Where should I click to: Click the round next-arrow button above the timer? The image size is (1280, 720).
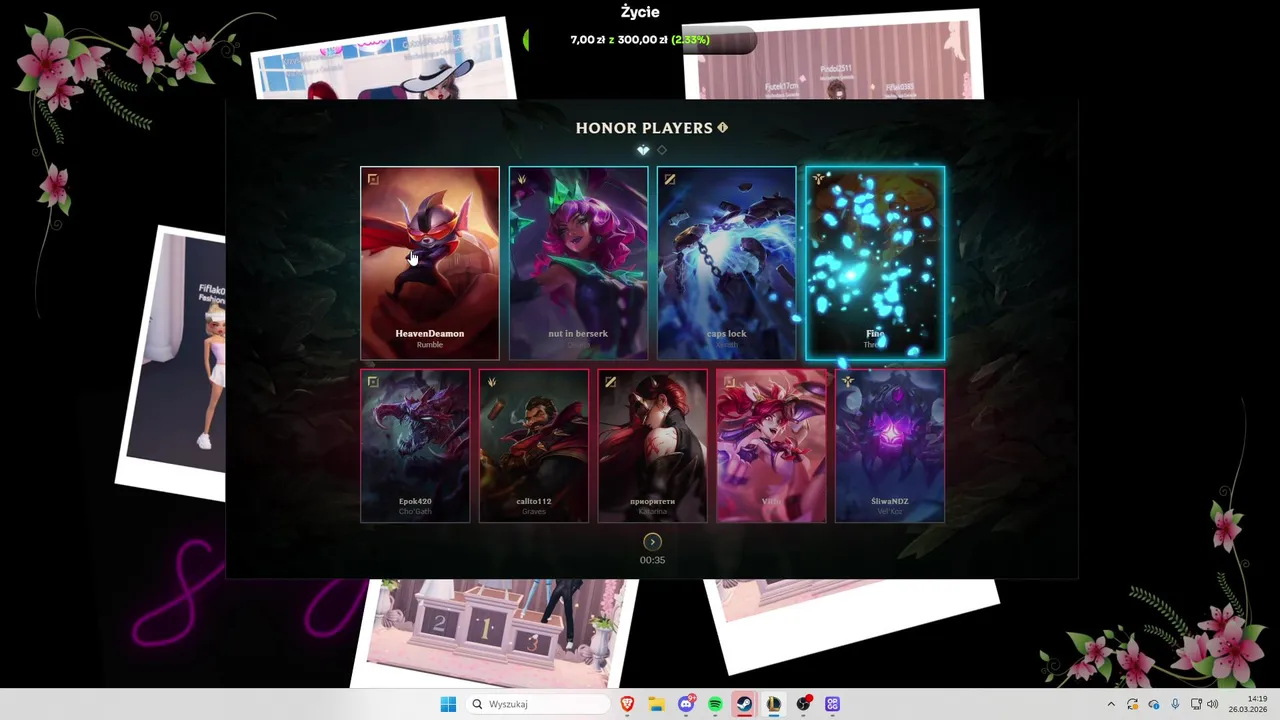tap(652, 542)
